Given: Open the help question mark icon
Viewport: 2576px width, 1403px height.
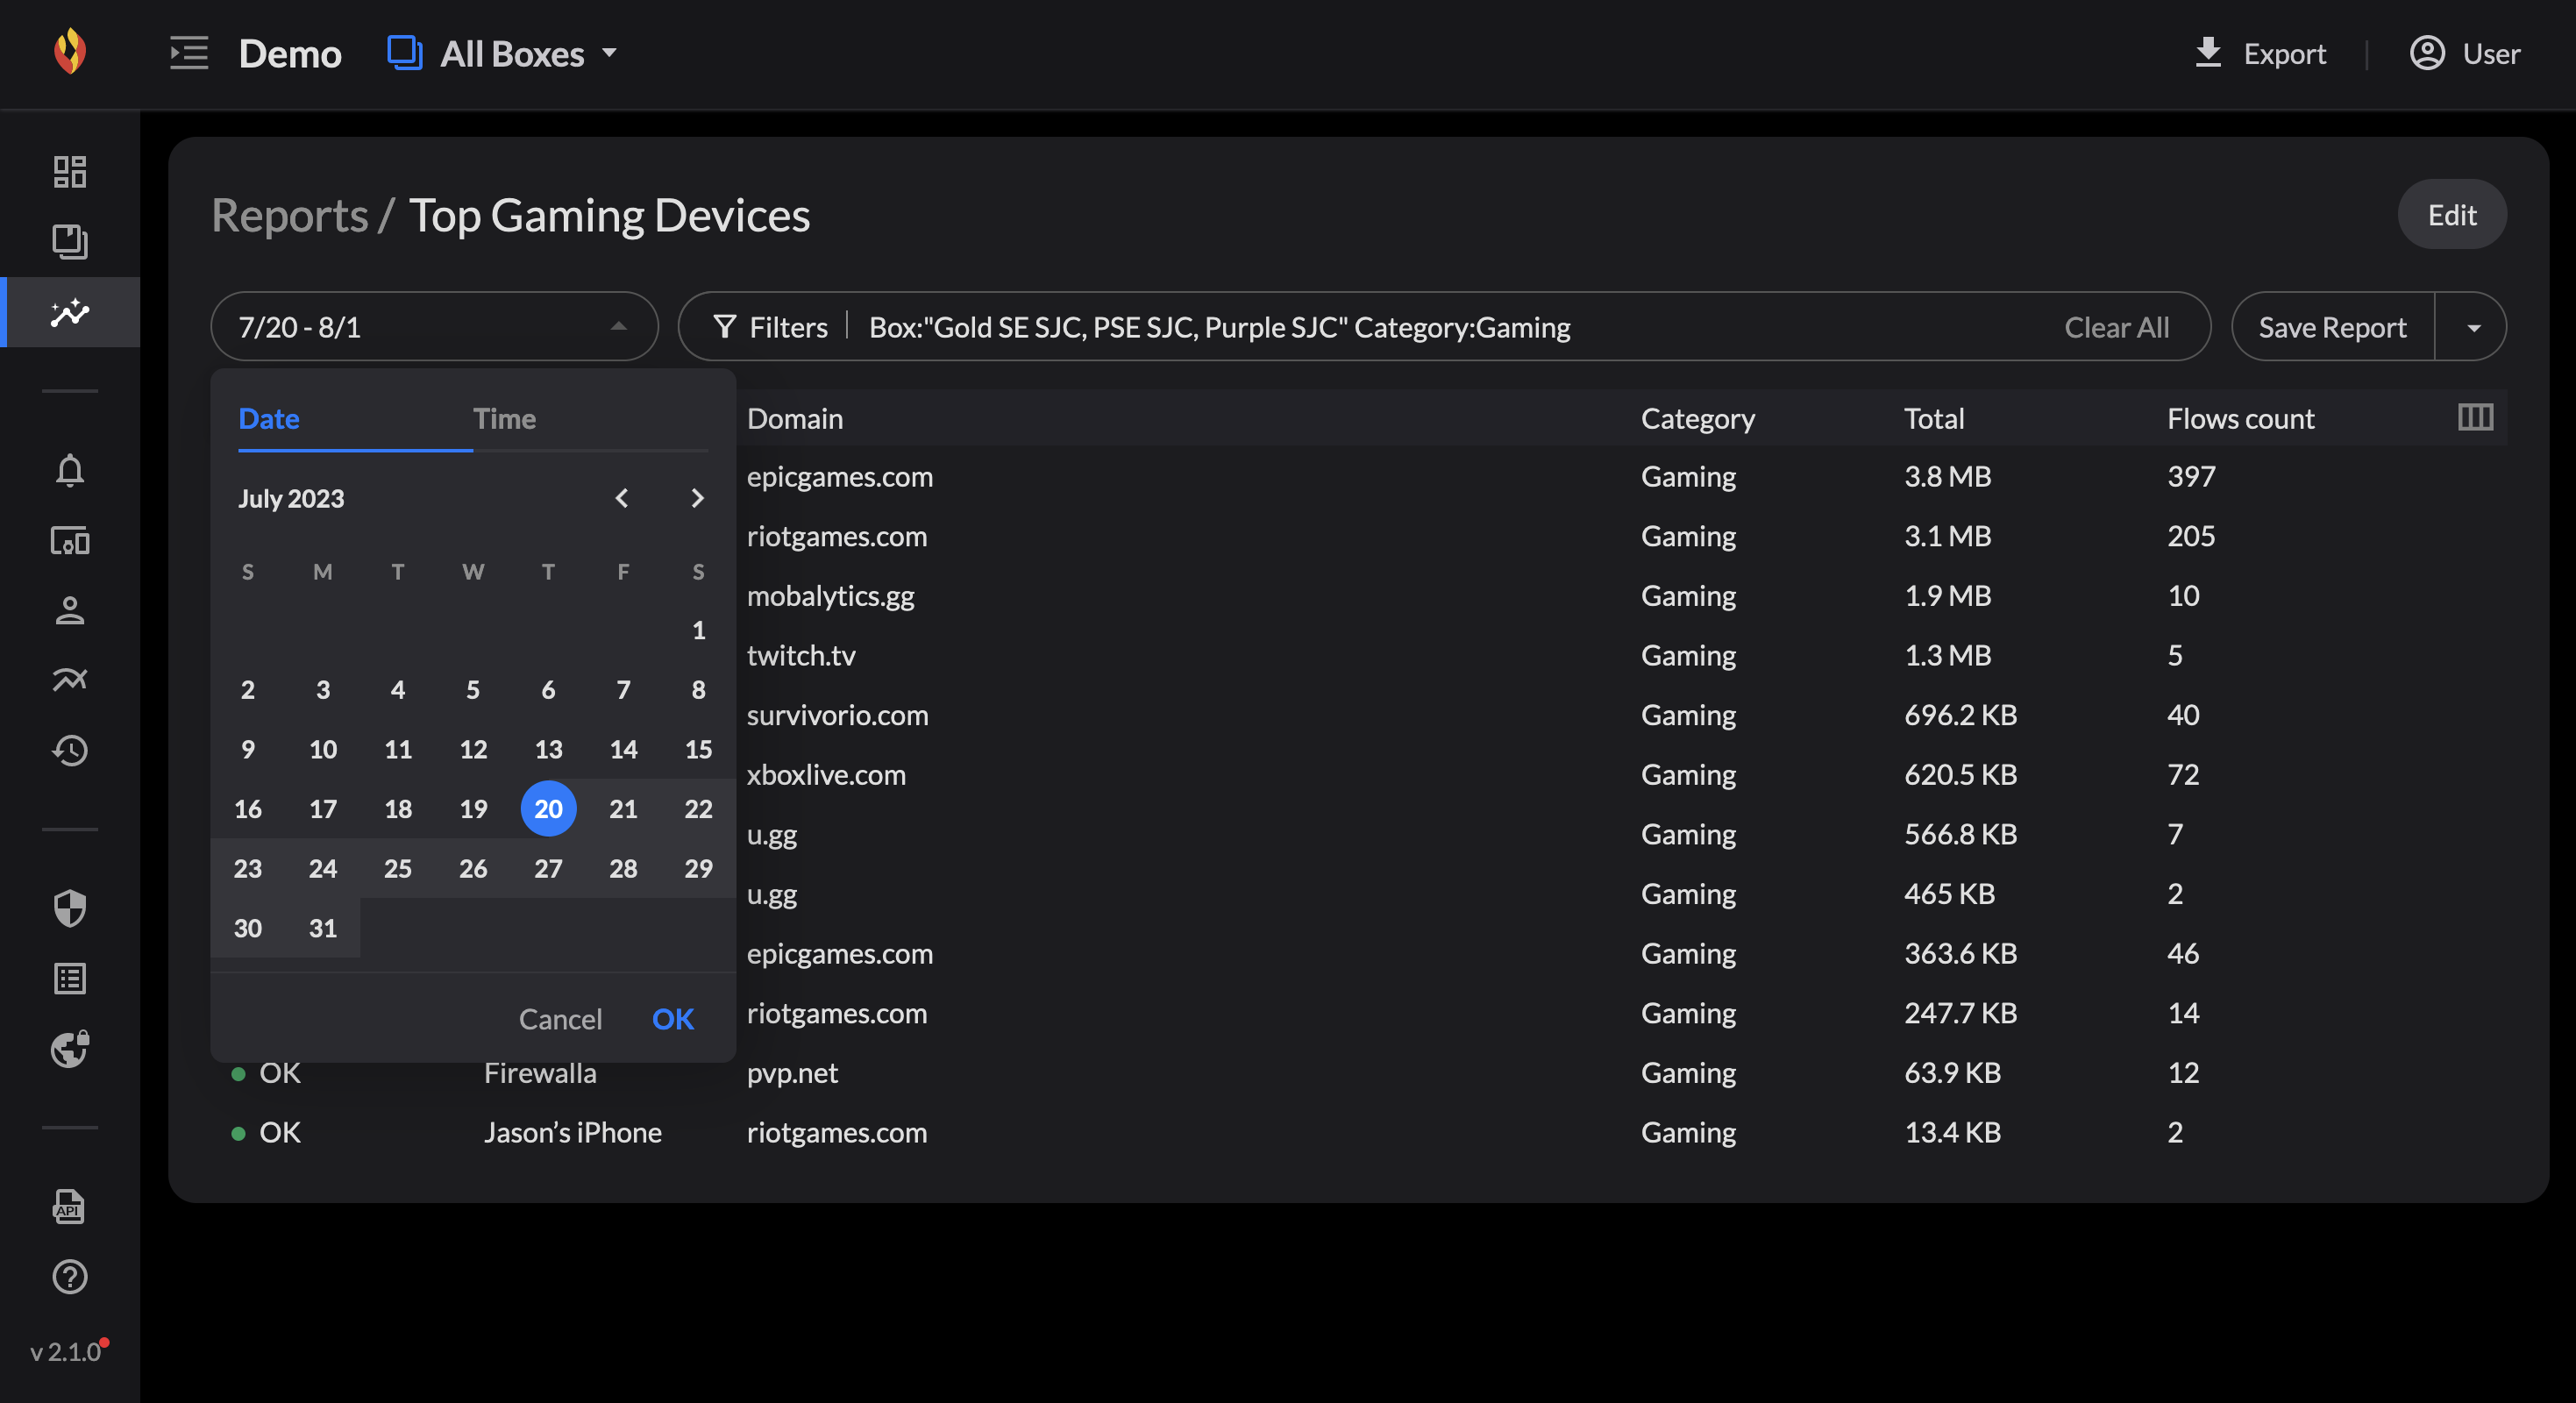Looking at the screenshot, I should (x=70, y=1277).
